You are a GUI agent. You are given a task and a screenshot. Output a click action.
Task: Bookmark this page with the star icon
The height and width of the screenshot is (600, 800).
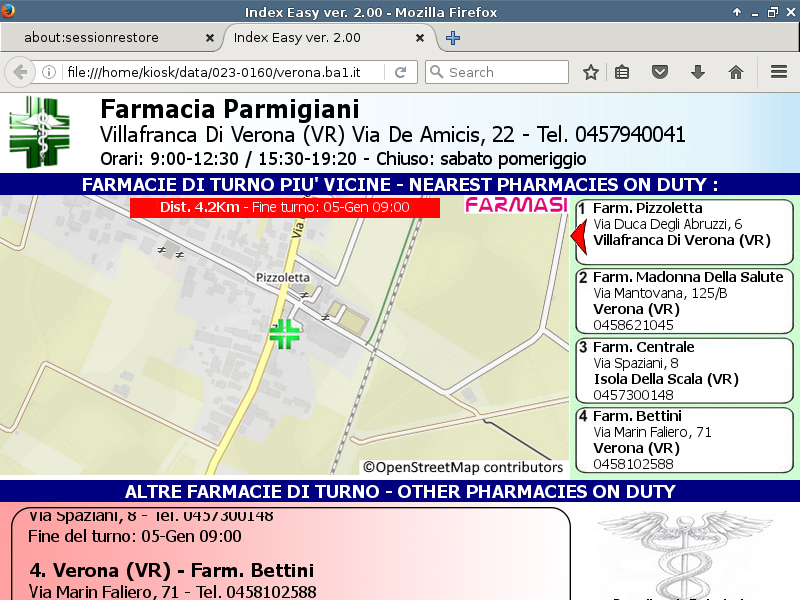pos(591,72)
